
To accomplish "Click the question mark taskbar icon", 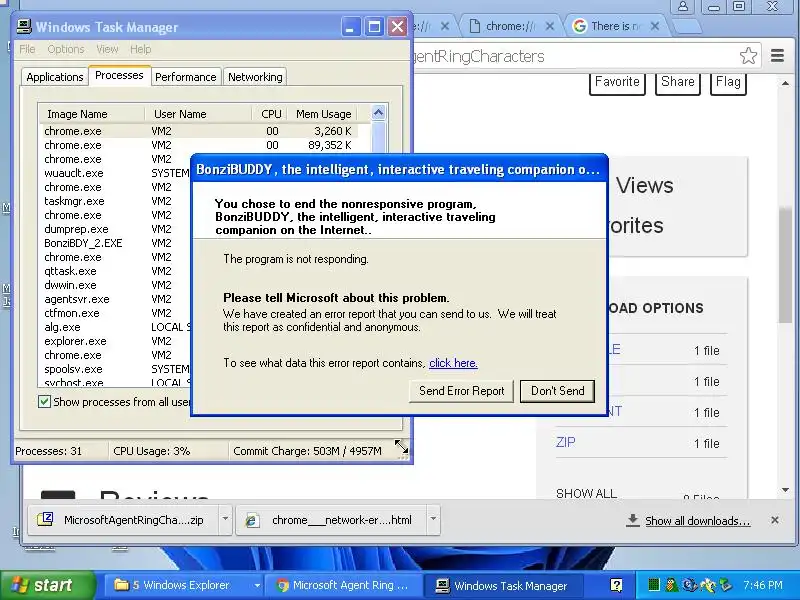I will tap(616, 585).
